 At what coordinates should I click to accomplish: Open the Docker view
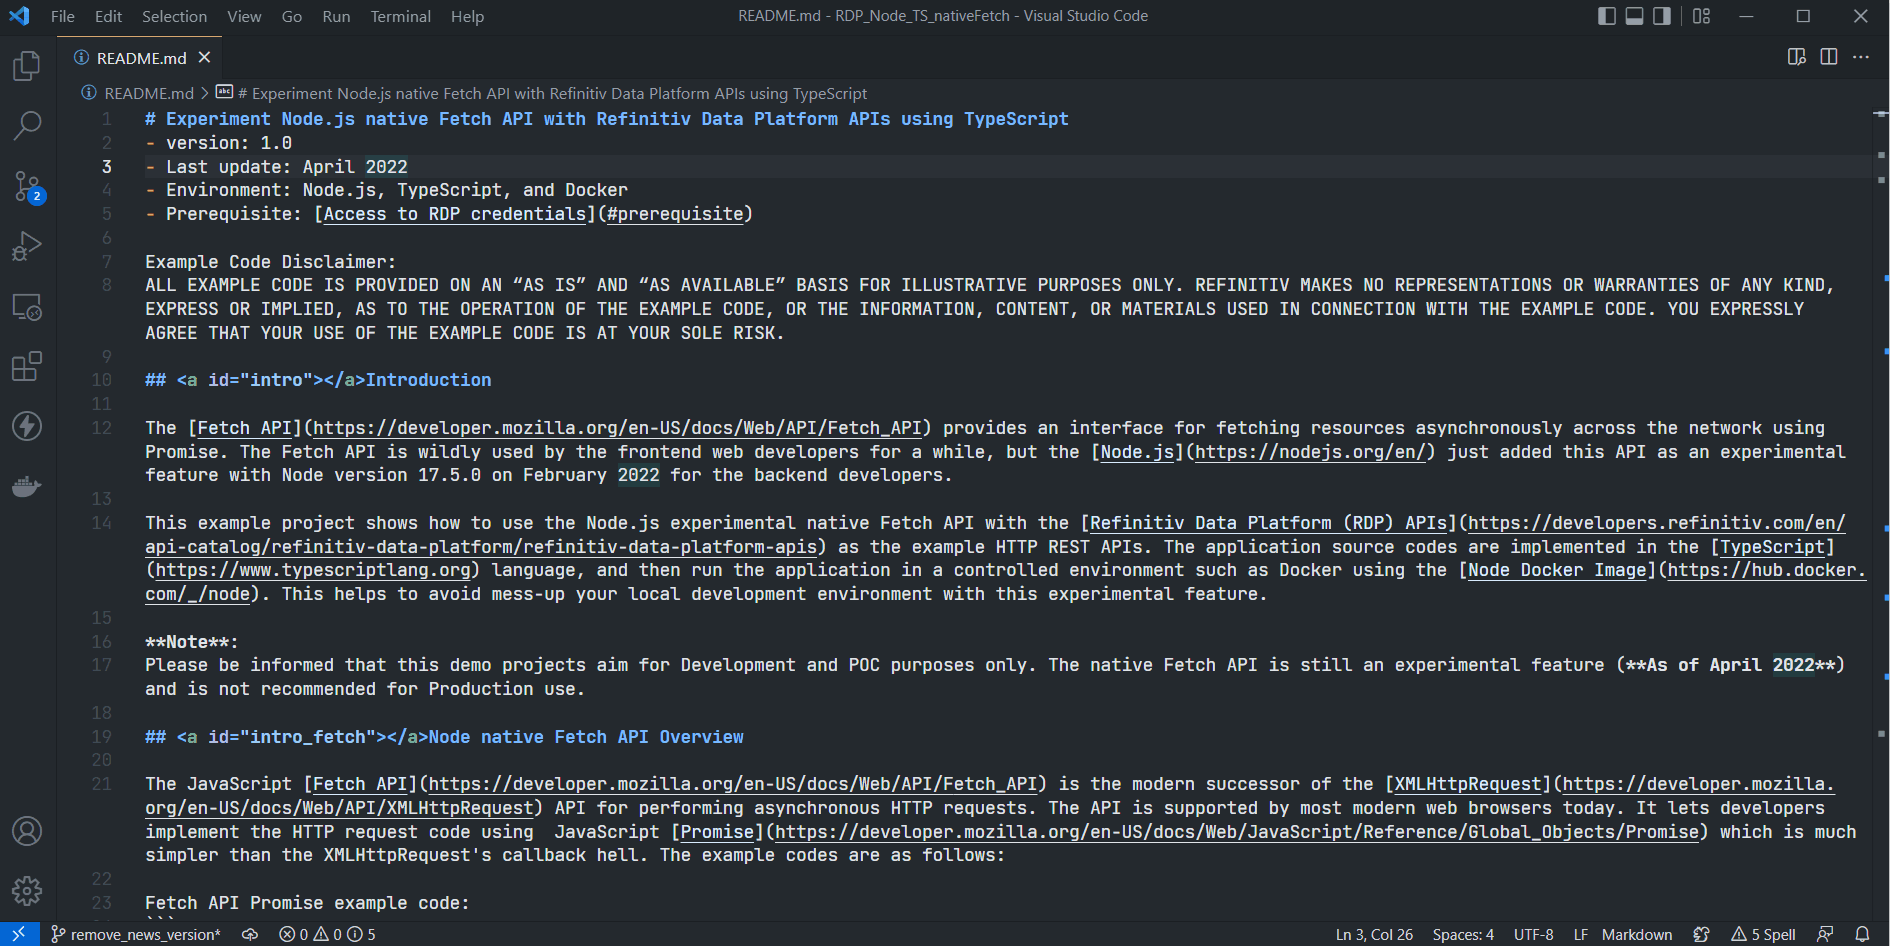pyautogui.click(x=27, y=487)
